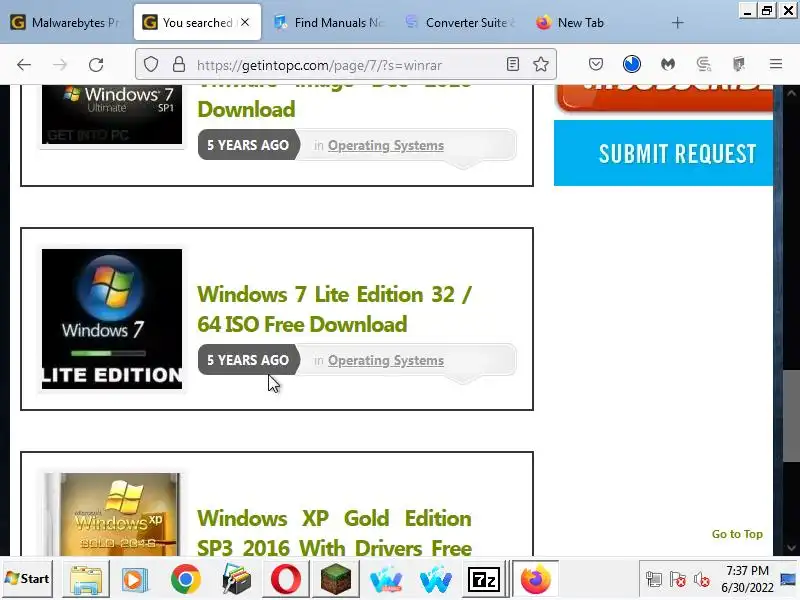The width and height of the screenshot is (800, 600).
Task: Click the forward navigation arrow
Action: click(60, 65)
